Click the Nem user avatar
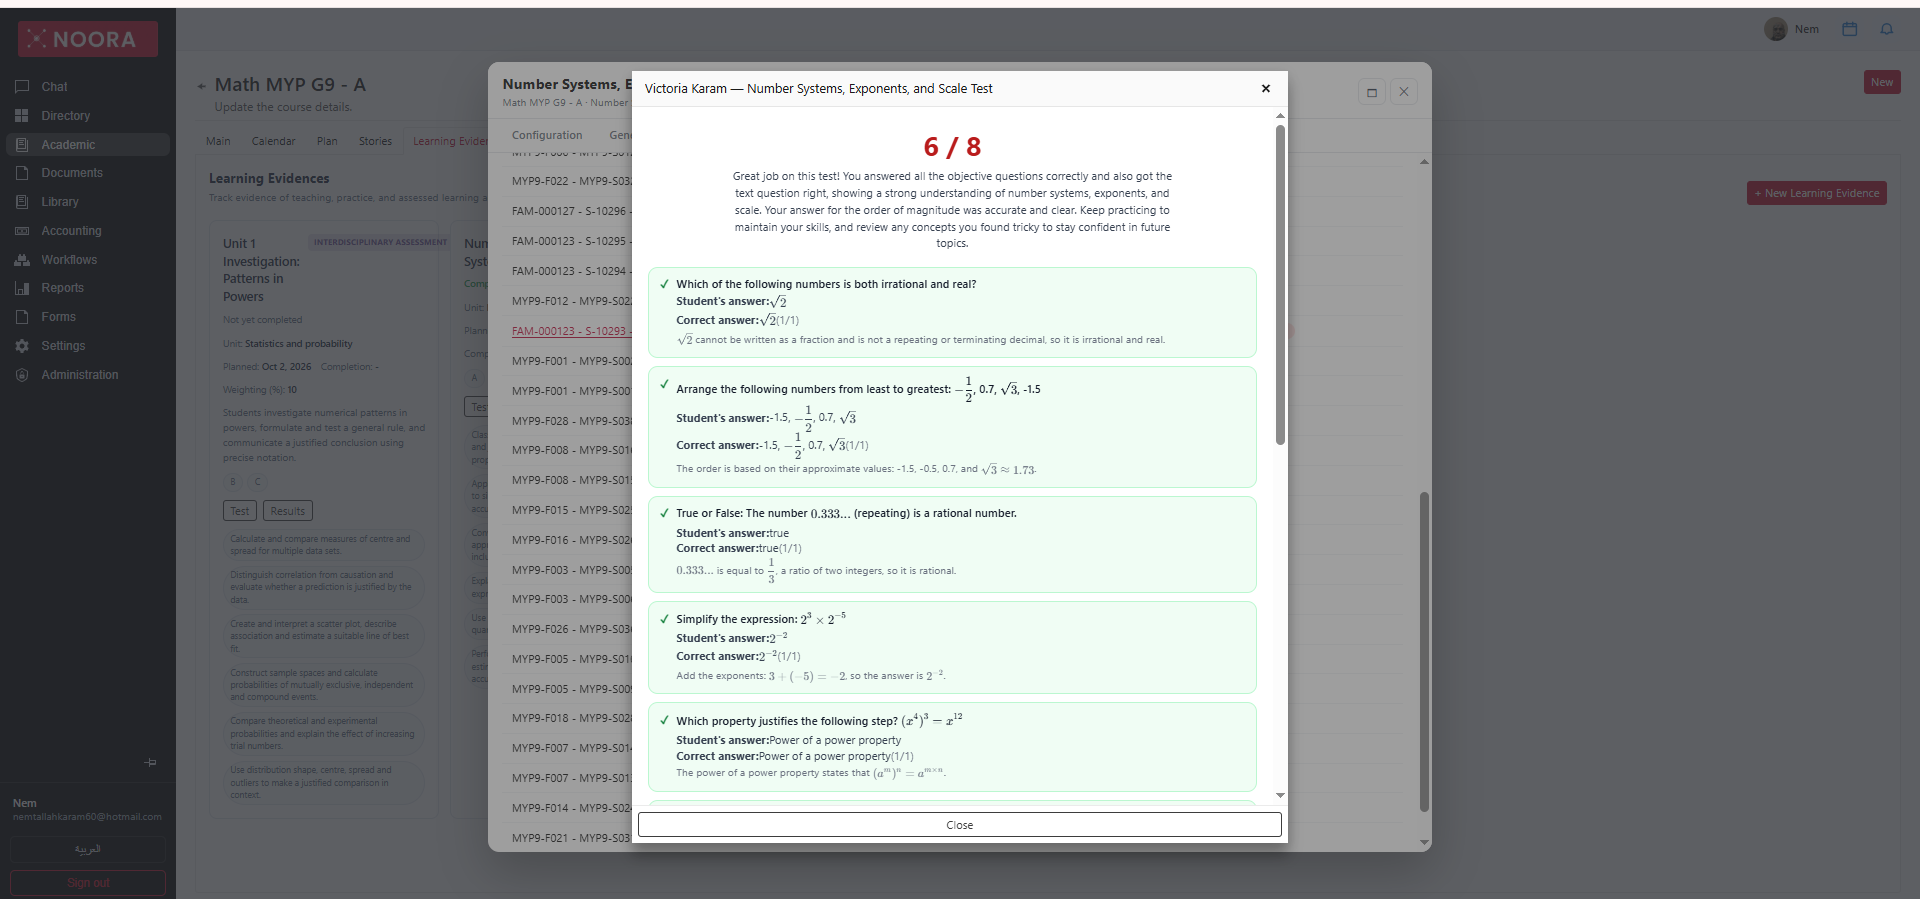This screenshot has height=899, width=1920. 1776,30
